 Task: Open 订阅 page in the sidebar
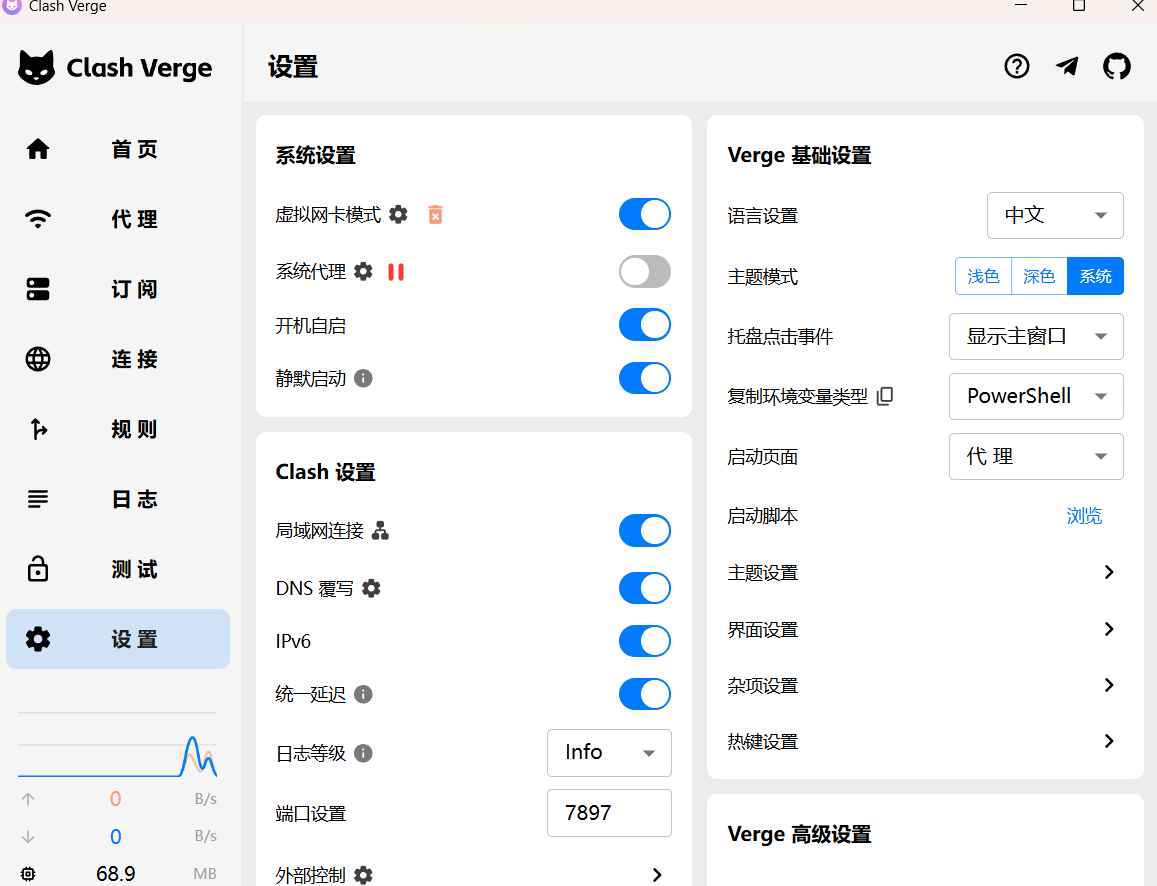pos(118,289)
